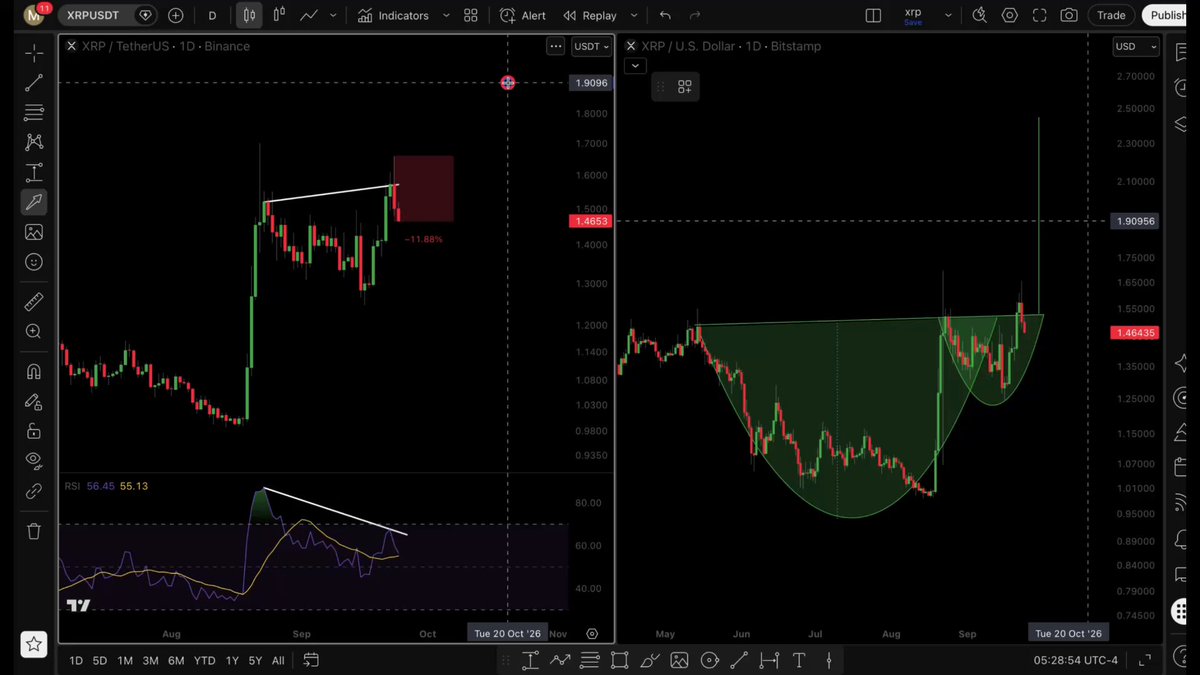The image size is (1200, 675).
Task: Enter fullscreen mode
Action: [1040, 15]
